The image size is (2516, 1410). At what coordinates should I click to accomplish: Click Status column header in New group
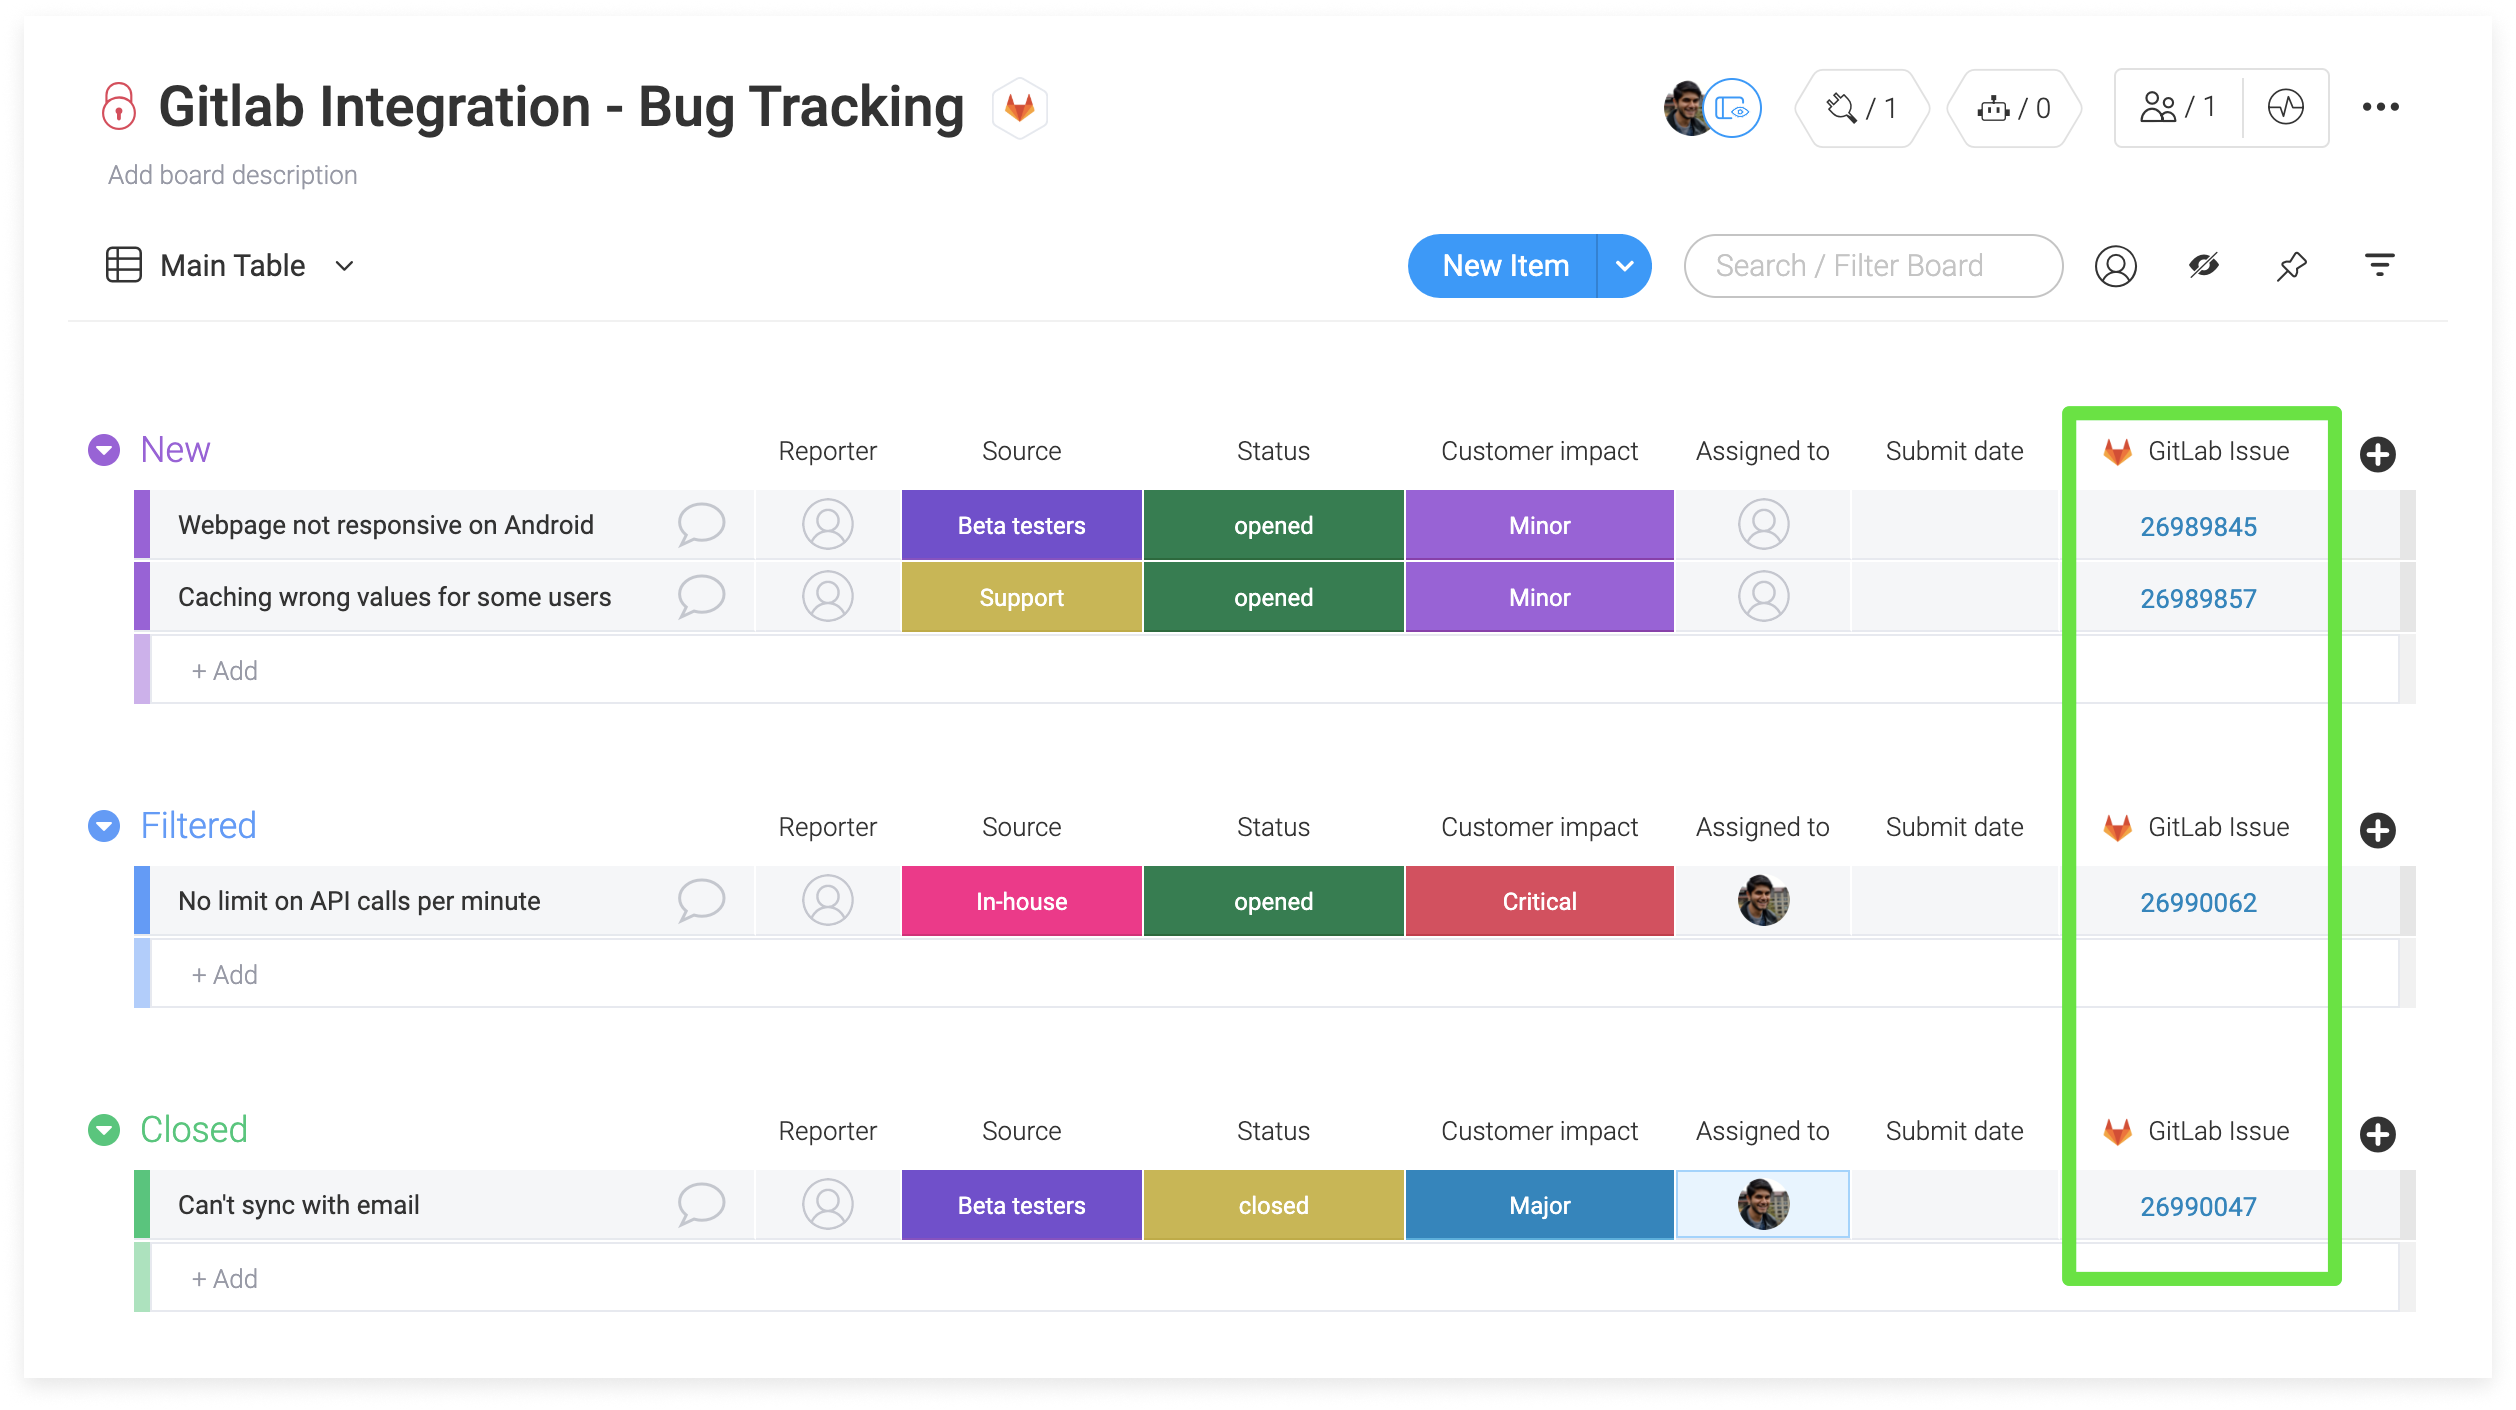click(x=1273, y=451)
